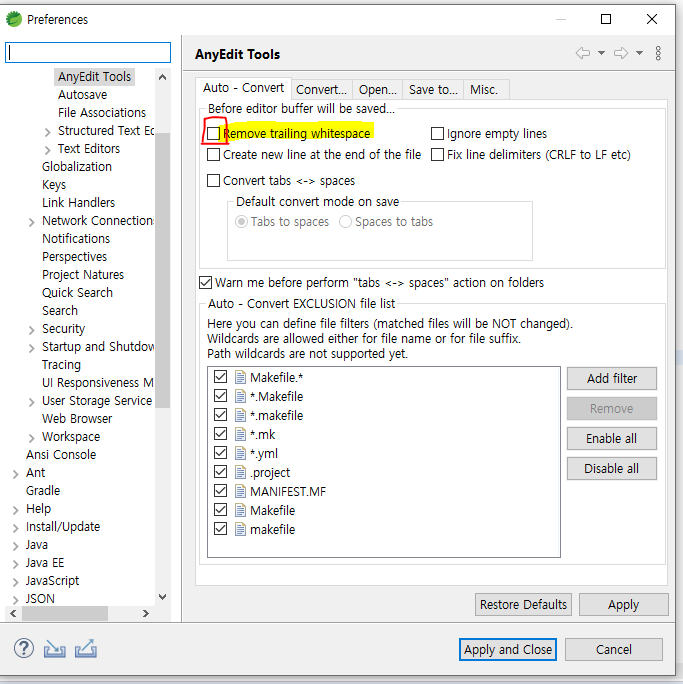Check Fix line delimiters option
This screenshot has width=683, height=684.
coord(437,154)
